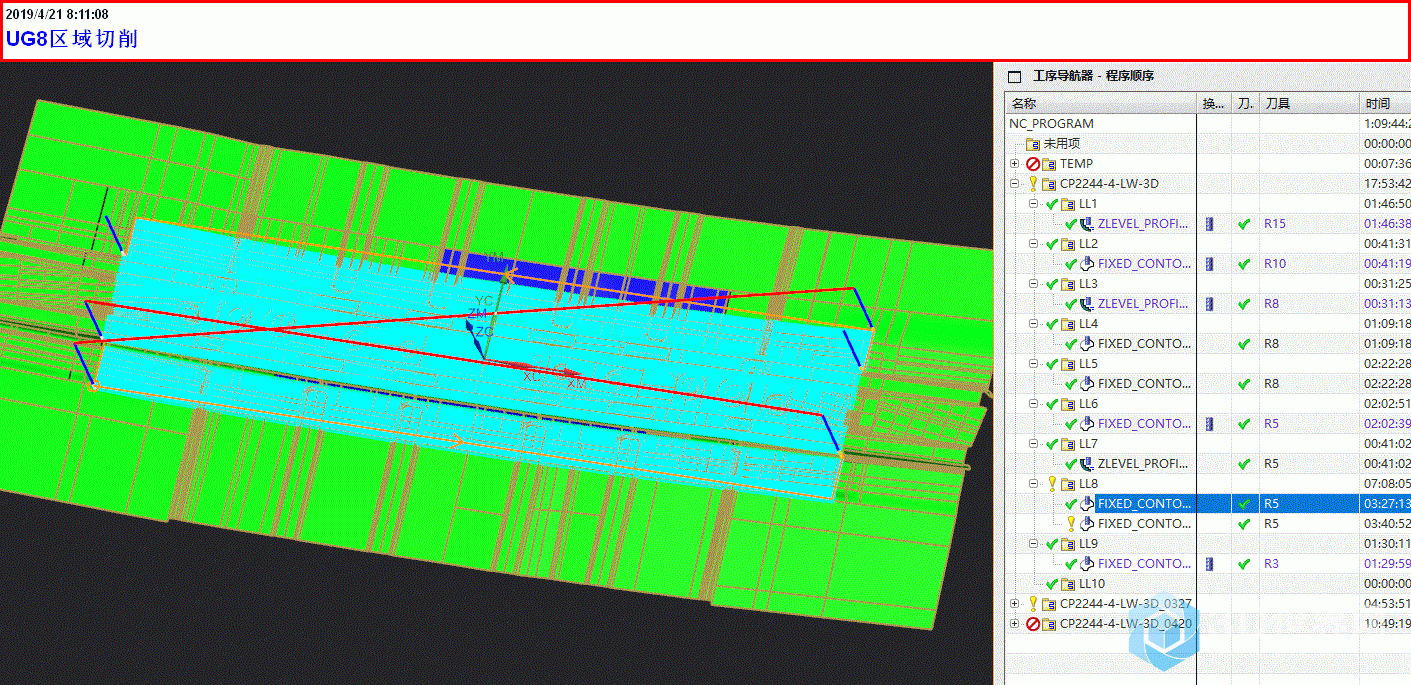
Task: Click the FIXED_CONTOUR operation icon under LL4
Action: [x=1087, y=344]
